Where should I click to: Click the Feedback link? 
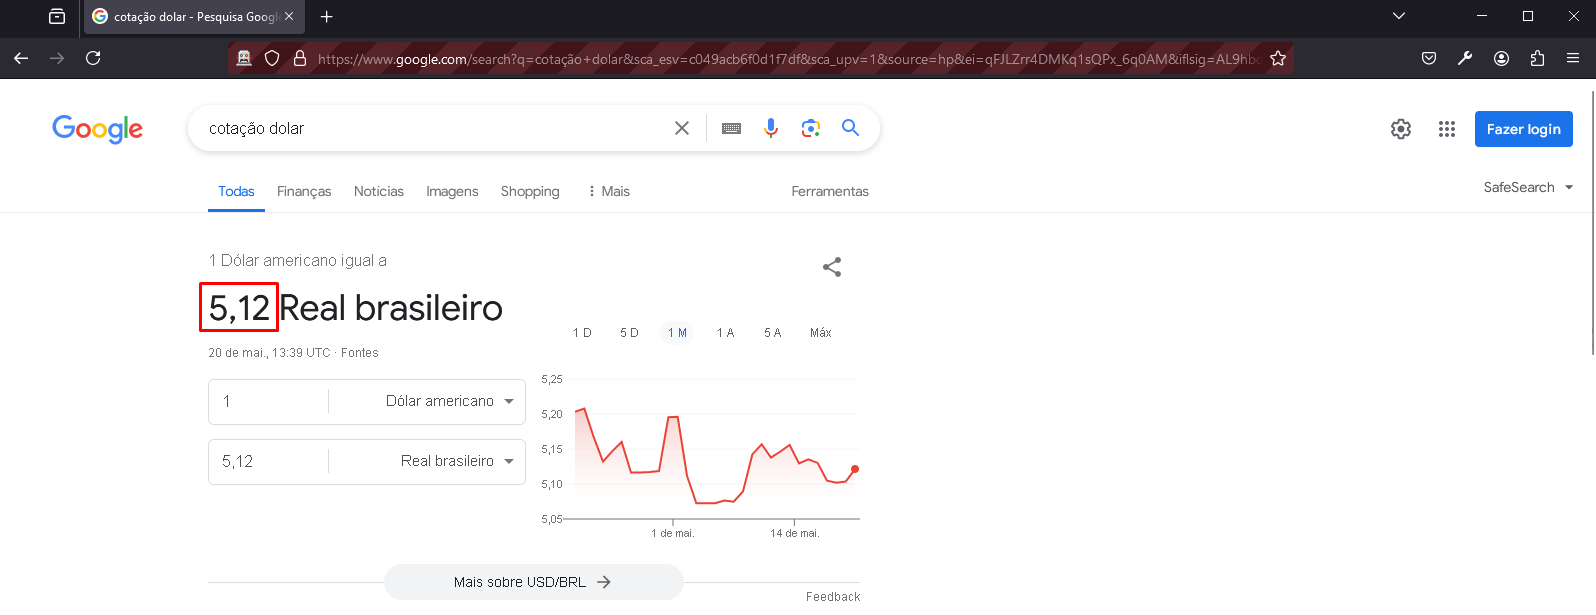pyautogui.click(x=833, y=597)
